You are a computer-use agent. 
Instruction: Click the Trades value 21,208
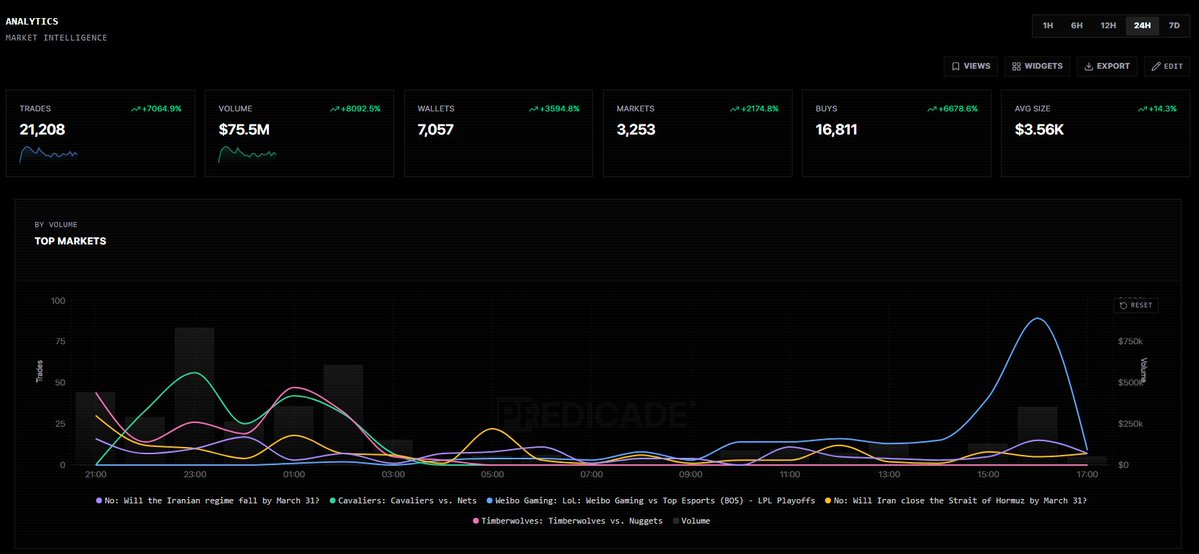click(42, 130)
